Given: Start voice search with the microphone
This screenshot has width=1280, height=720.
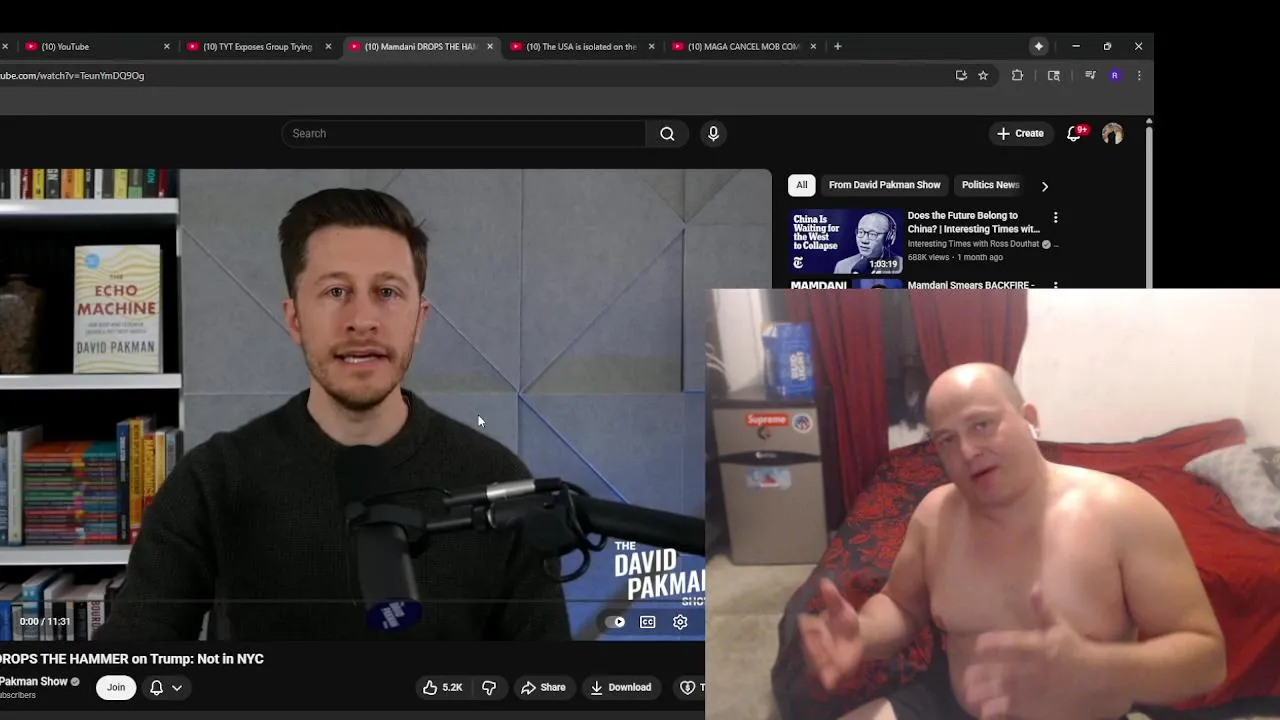Looking at the screenshot, I should pyautogui.click(x=713, y=134).
